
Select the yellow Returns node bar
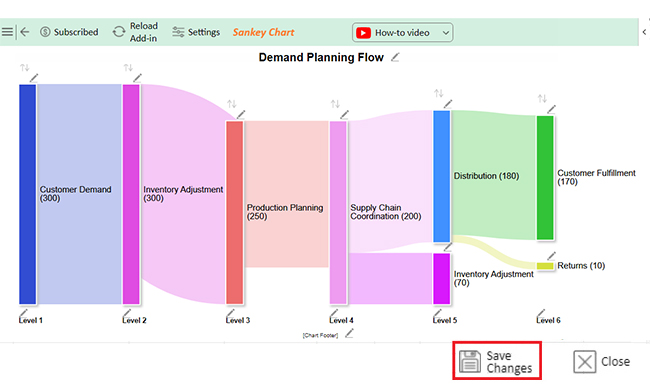pyautogui.click(x=545, y=266)
